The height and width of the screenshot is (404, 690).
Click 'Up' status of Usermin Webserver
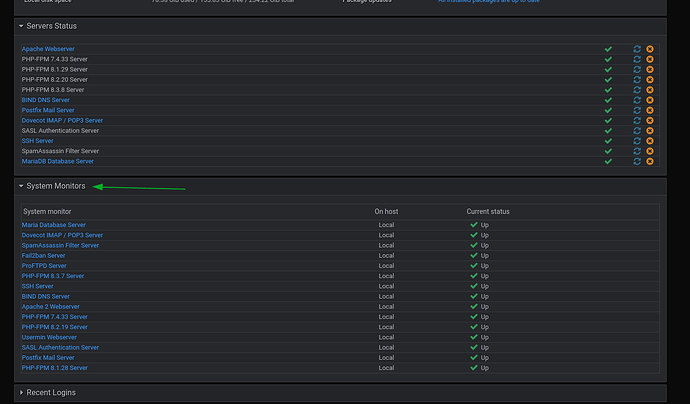pos(484,337)
